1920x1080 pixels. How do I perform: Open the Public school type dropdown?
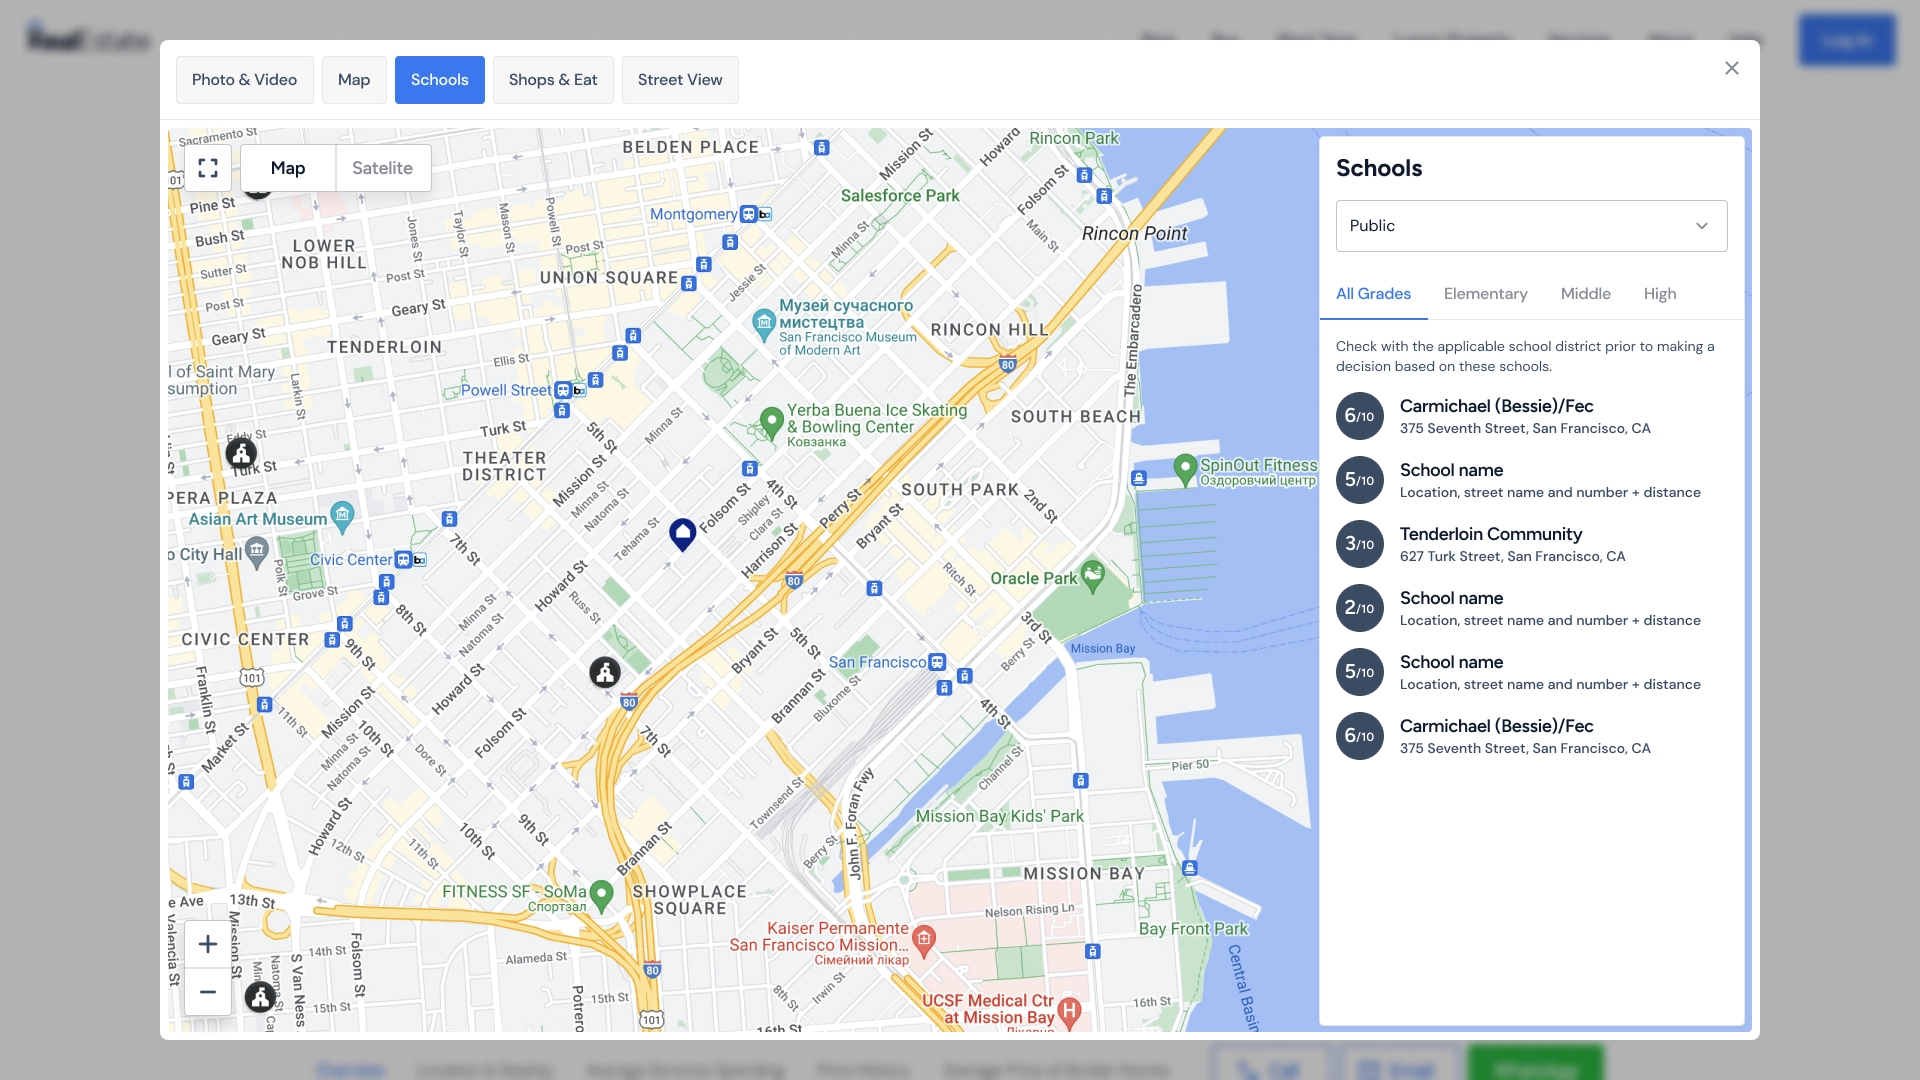[1532, 226]
